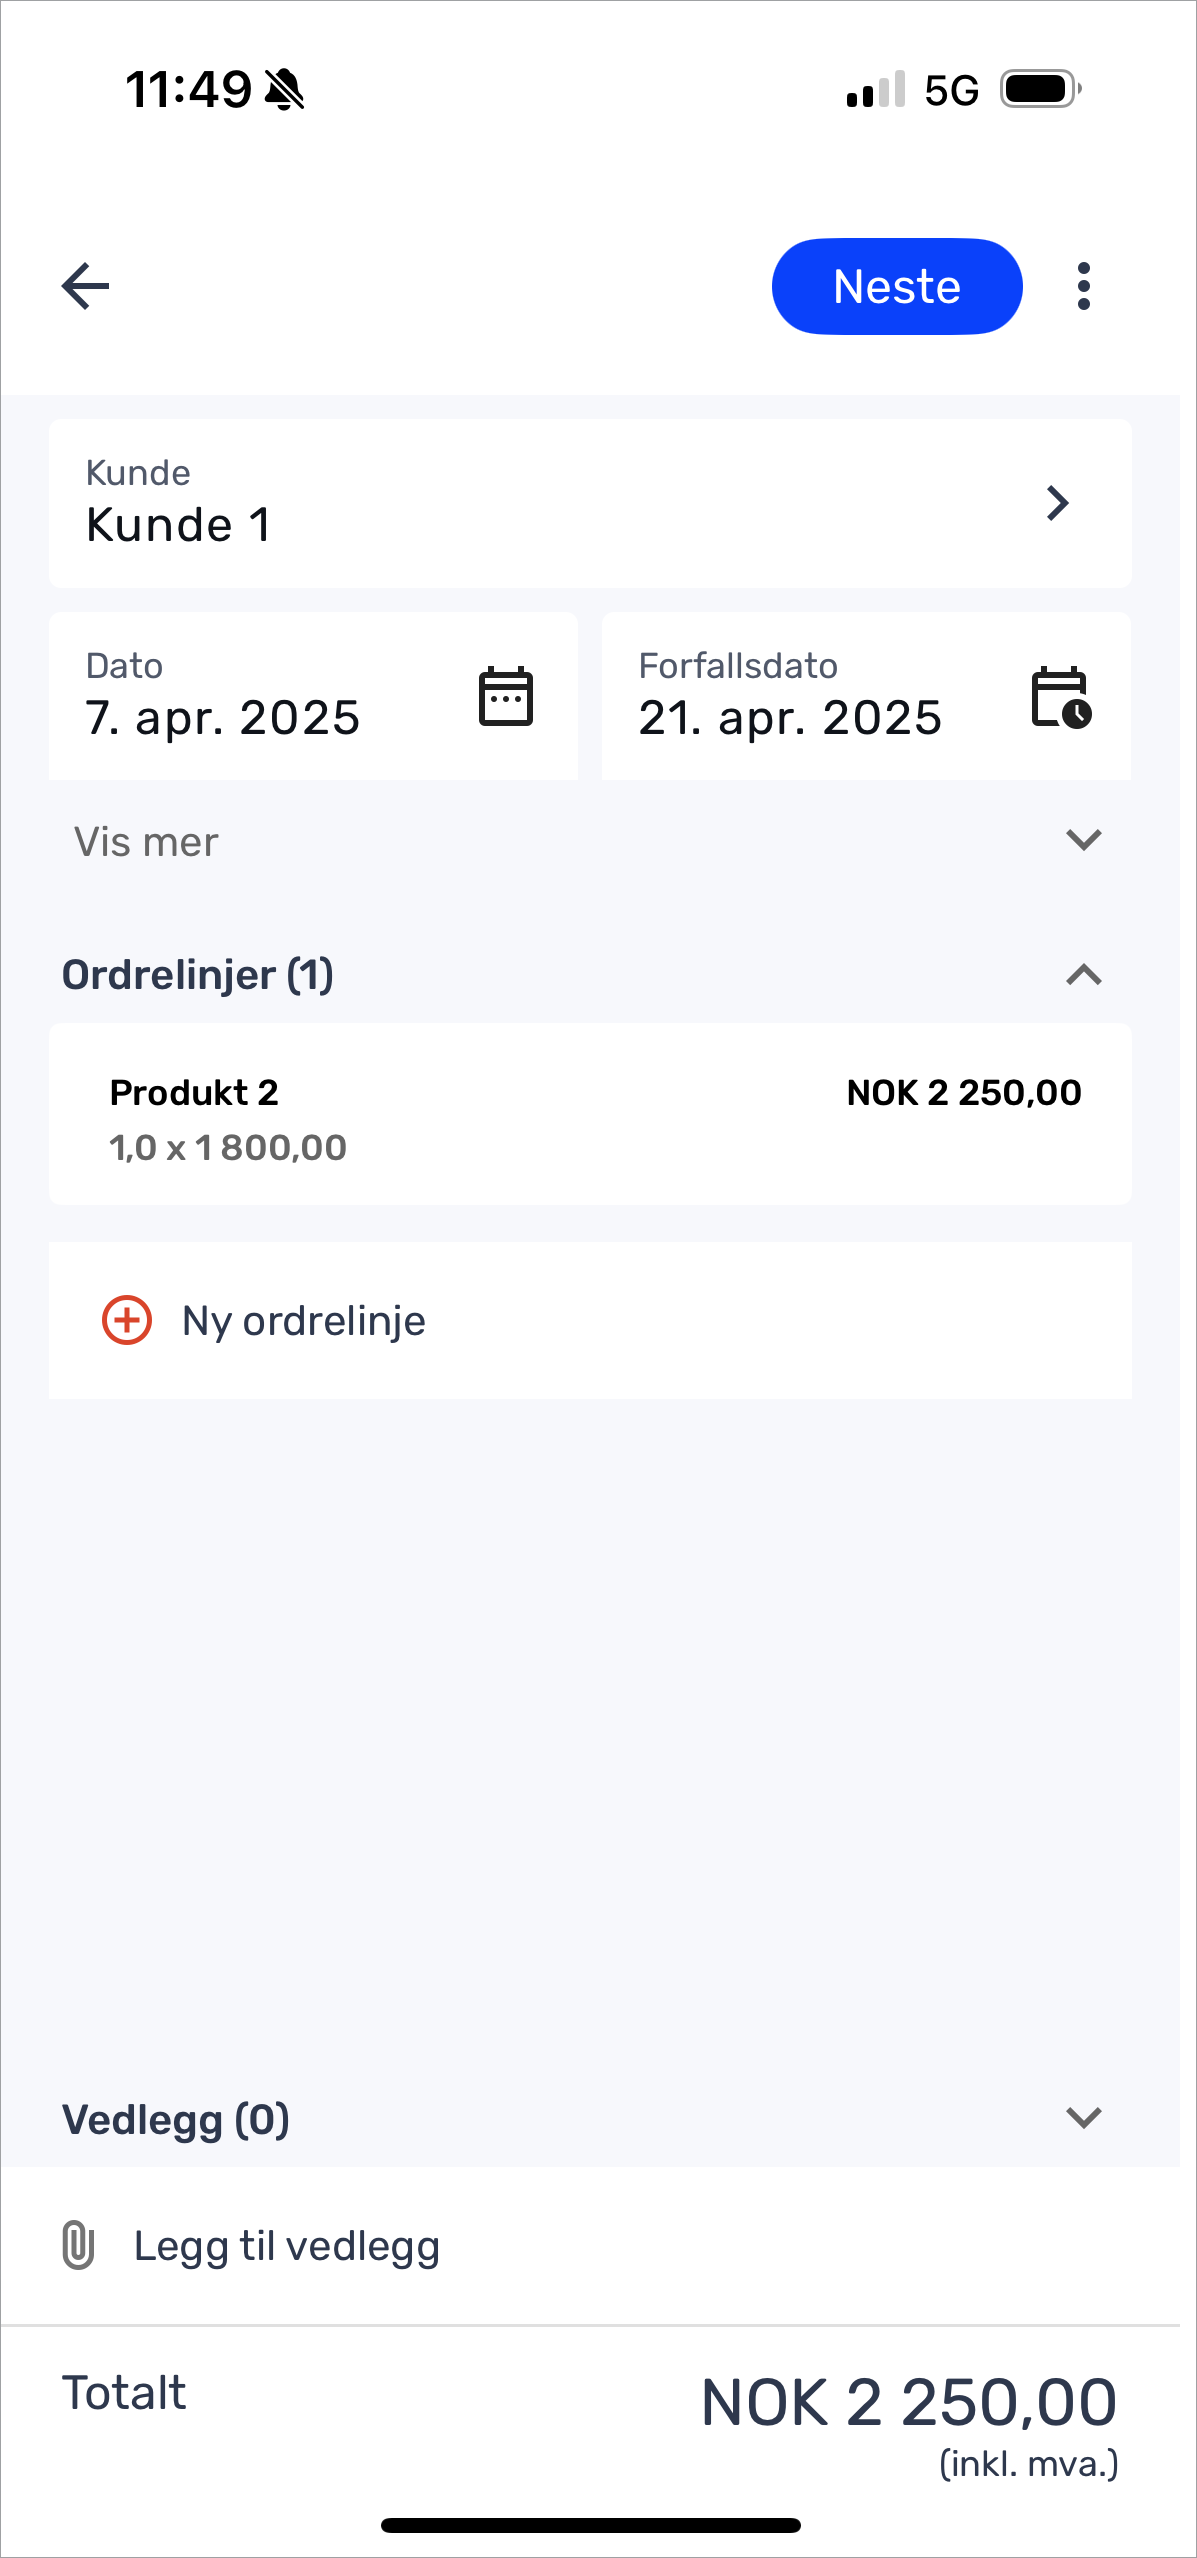Select the Kunde customer field
This screenshot has height=2558, width=1197.
click(x=590, y=503)
